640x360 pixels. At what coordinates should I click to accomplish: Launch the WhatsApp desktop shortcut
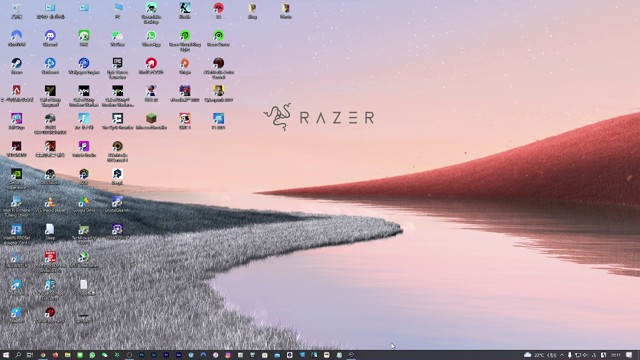(x=151, y=38)
